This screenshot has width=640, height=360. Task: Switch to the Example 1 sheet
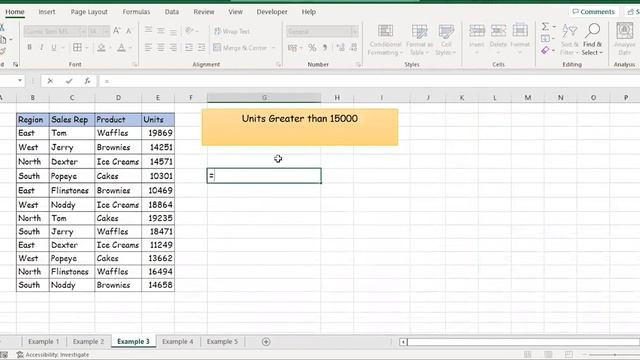pyautogui.click(x=44, y=341)
